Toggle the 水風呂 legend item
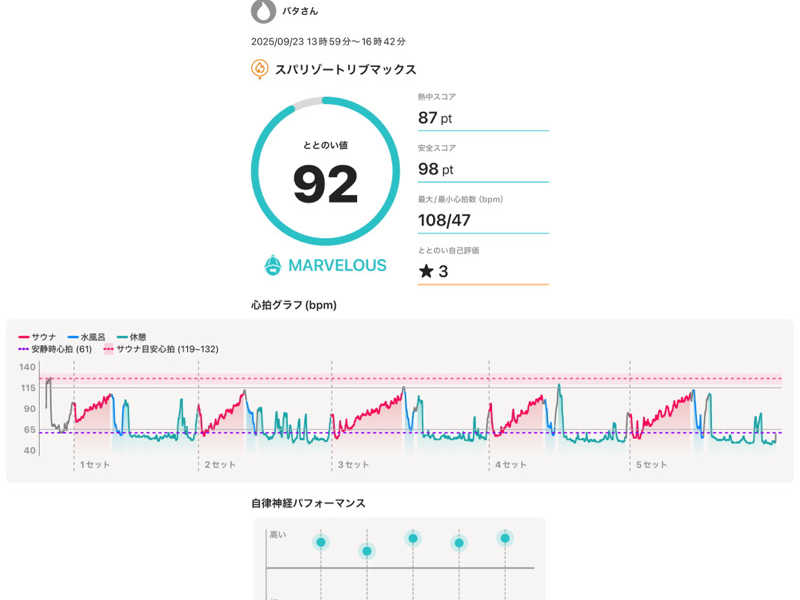Viewport: 800px width, 600px height. click(87, 337)
